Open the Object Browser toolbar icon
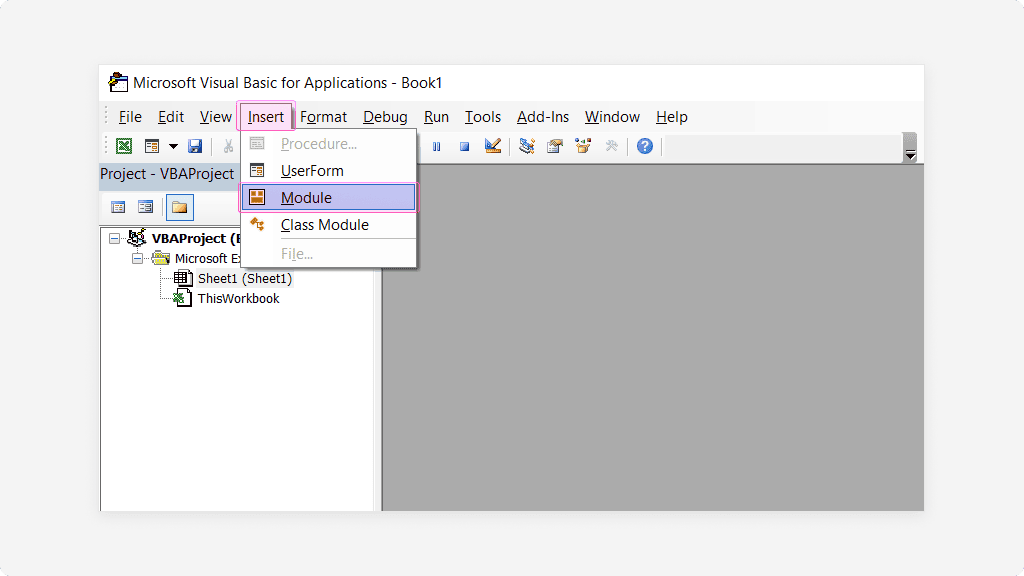Viewport: 1024px width, 576px height. tap(583, 146)
